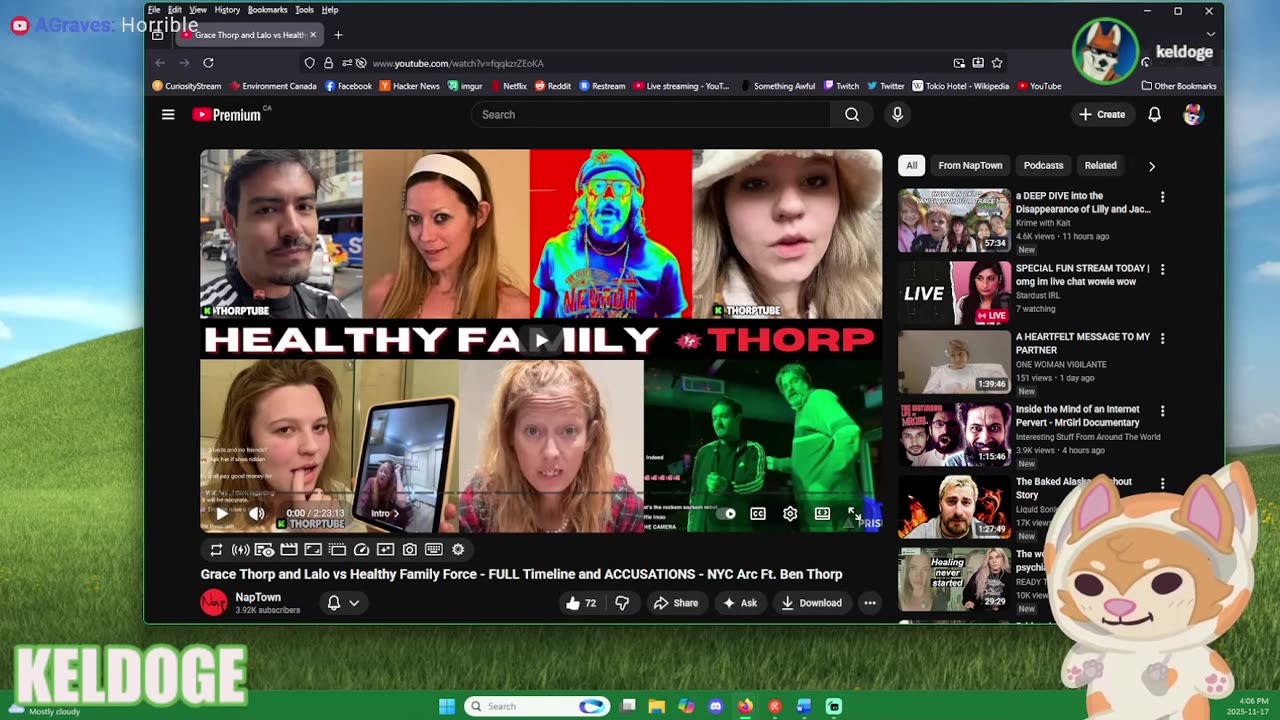Viewport: 1280px width, 720px height.
Task: Open options for Baked Alaska video
Action: pyautogui.click(x=1162, y=483)
